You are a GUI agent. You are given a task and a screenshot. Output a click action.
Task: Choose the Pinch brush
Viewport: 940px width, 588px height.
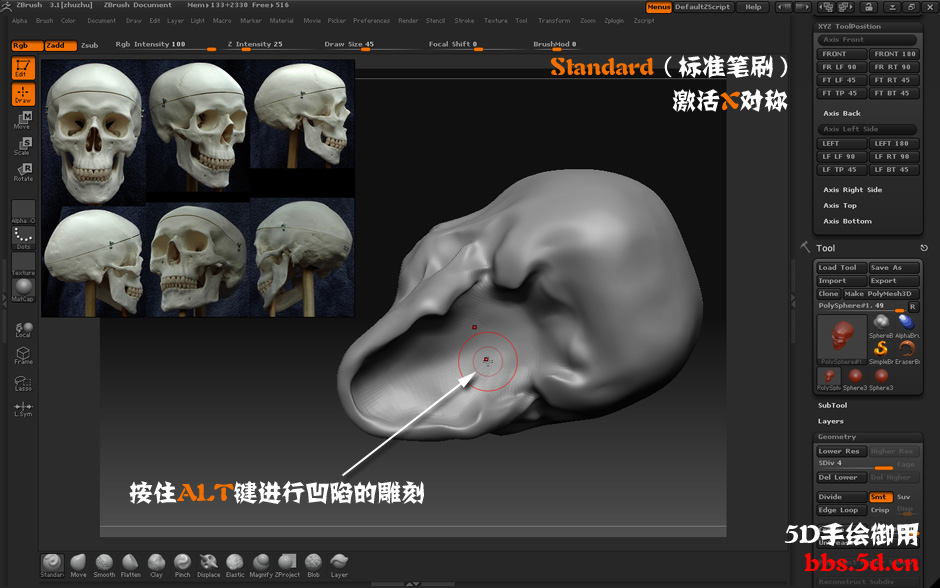pyautogui.click(x=182, y=565)
